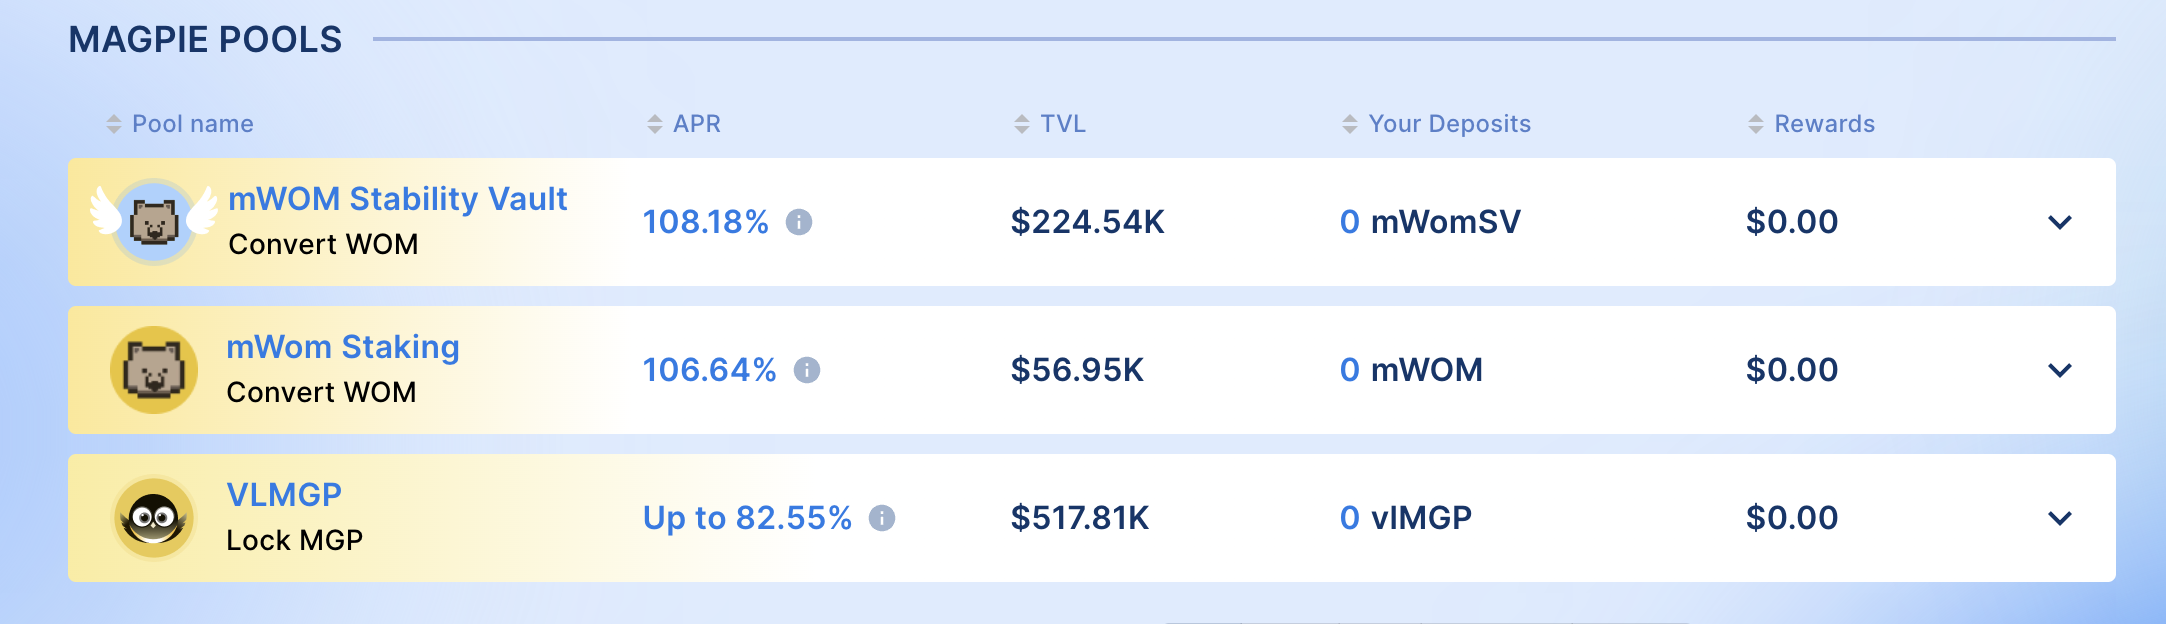Sort pools by APR column
2166x624 pixels.
point(684,124)
